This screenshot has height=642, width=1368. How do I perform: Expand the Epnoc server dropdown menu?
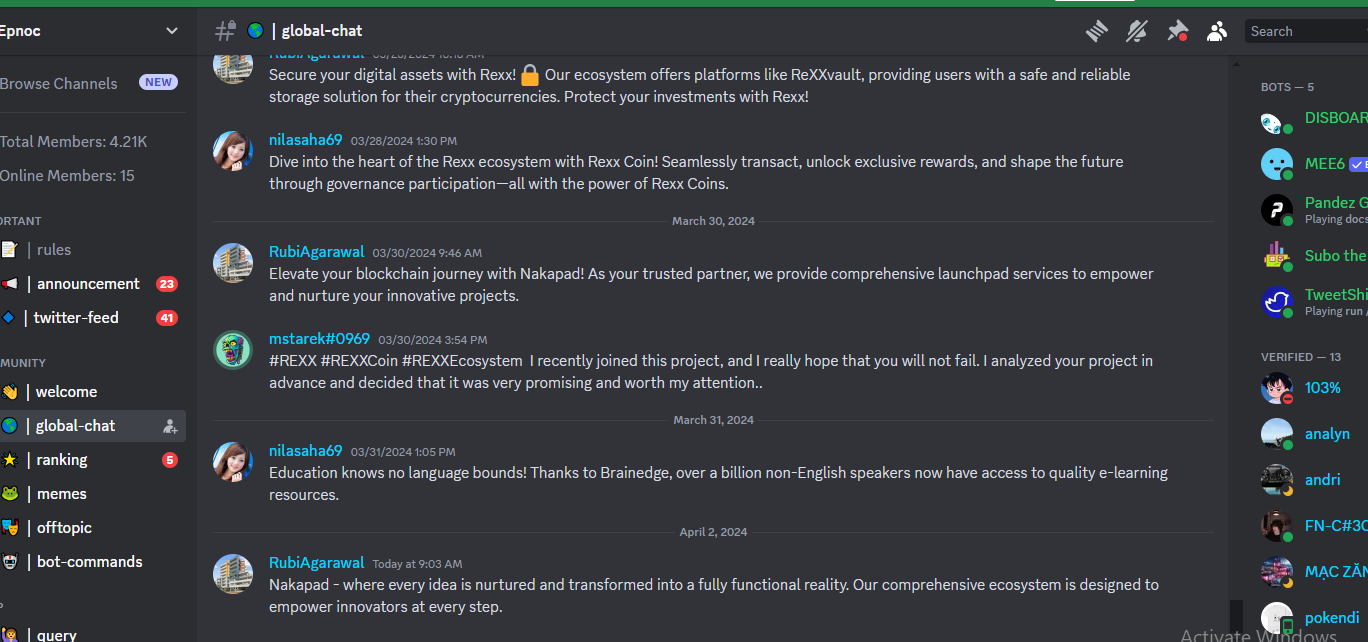(x=172, y=31)
